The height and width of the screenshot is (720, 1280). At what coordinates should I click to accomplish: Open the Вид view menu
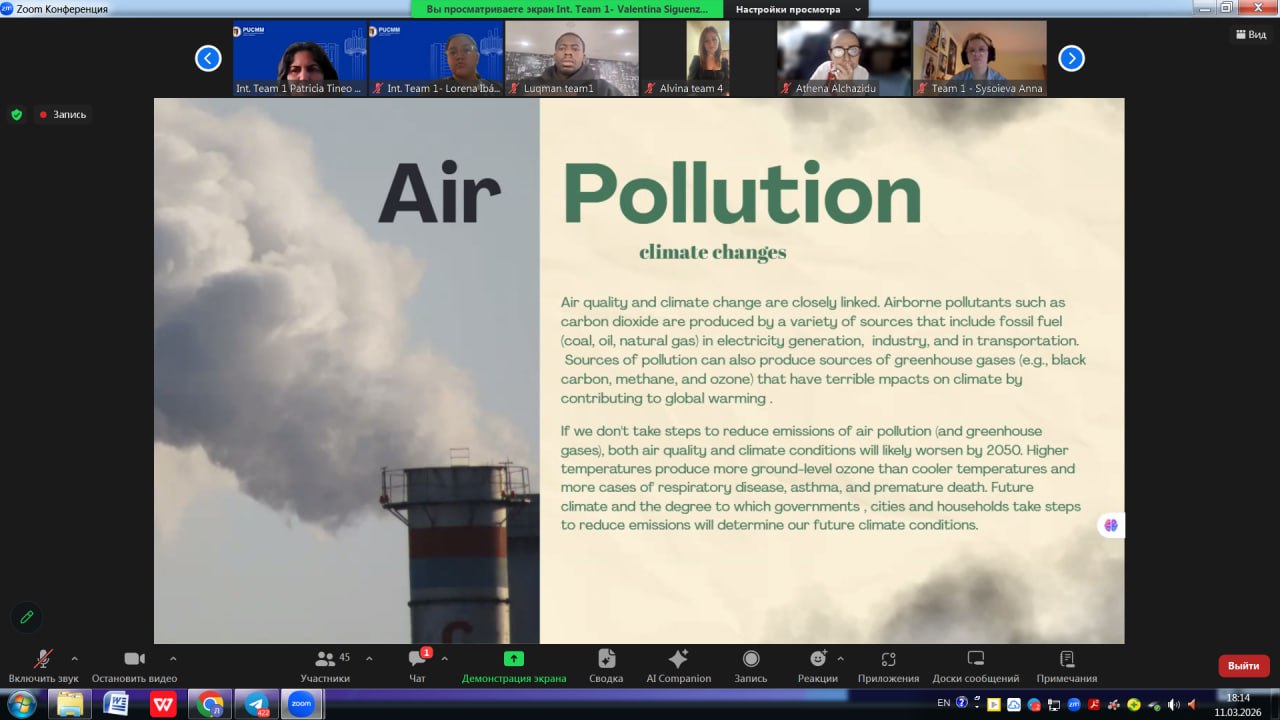pos(1250,34)
